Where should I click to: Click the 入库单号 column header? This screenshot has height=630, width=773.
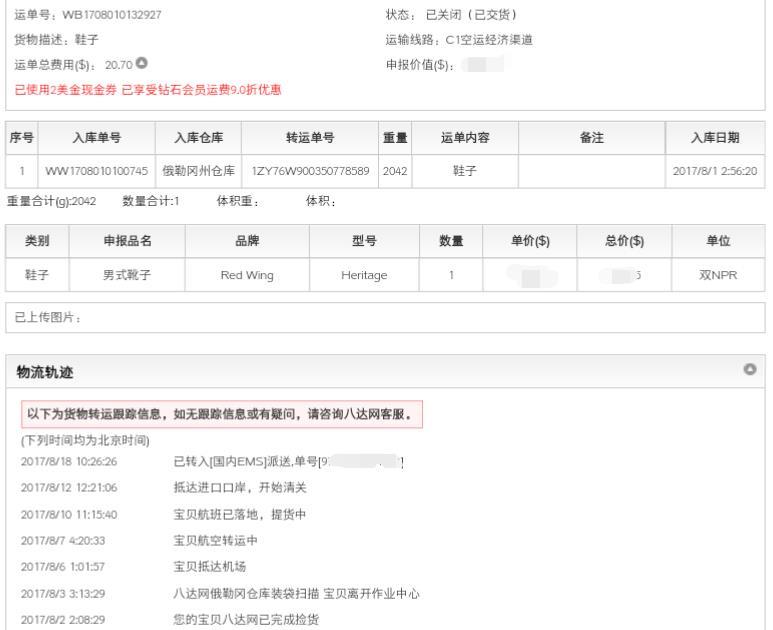96,138
